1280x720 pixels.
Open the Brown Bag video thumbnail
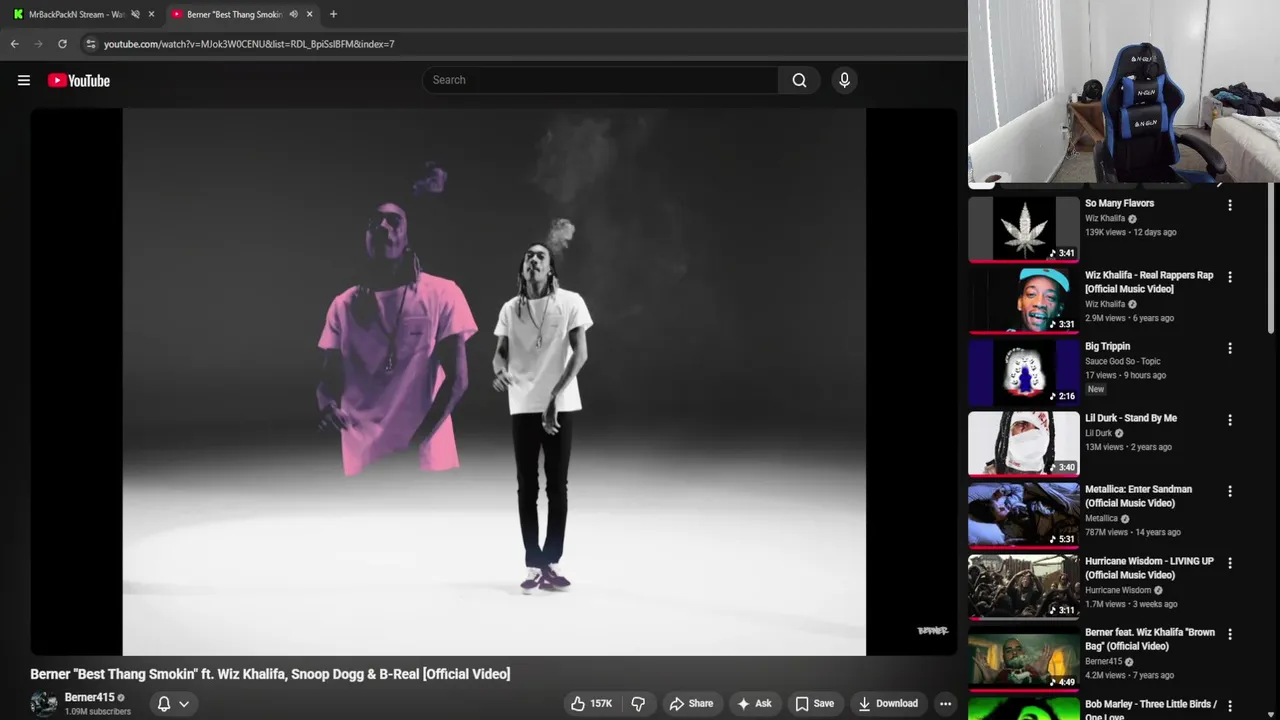1024,657
